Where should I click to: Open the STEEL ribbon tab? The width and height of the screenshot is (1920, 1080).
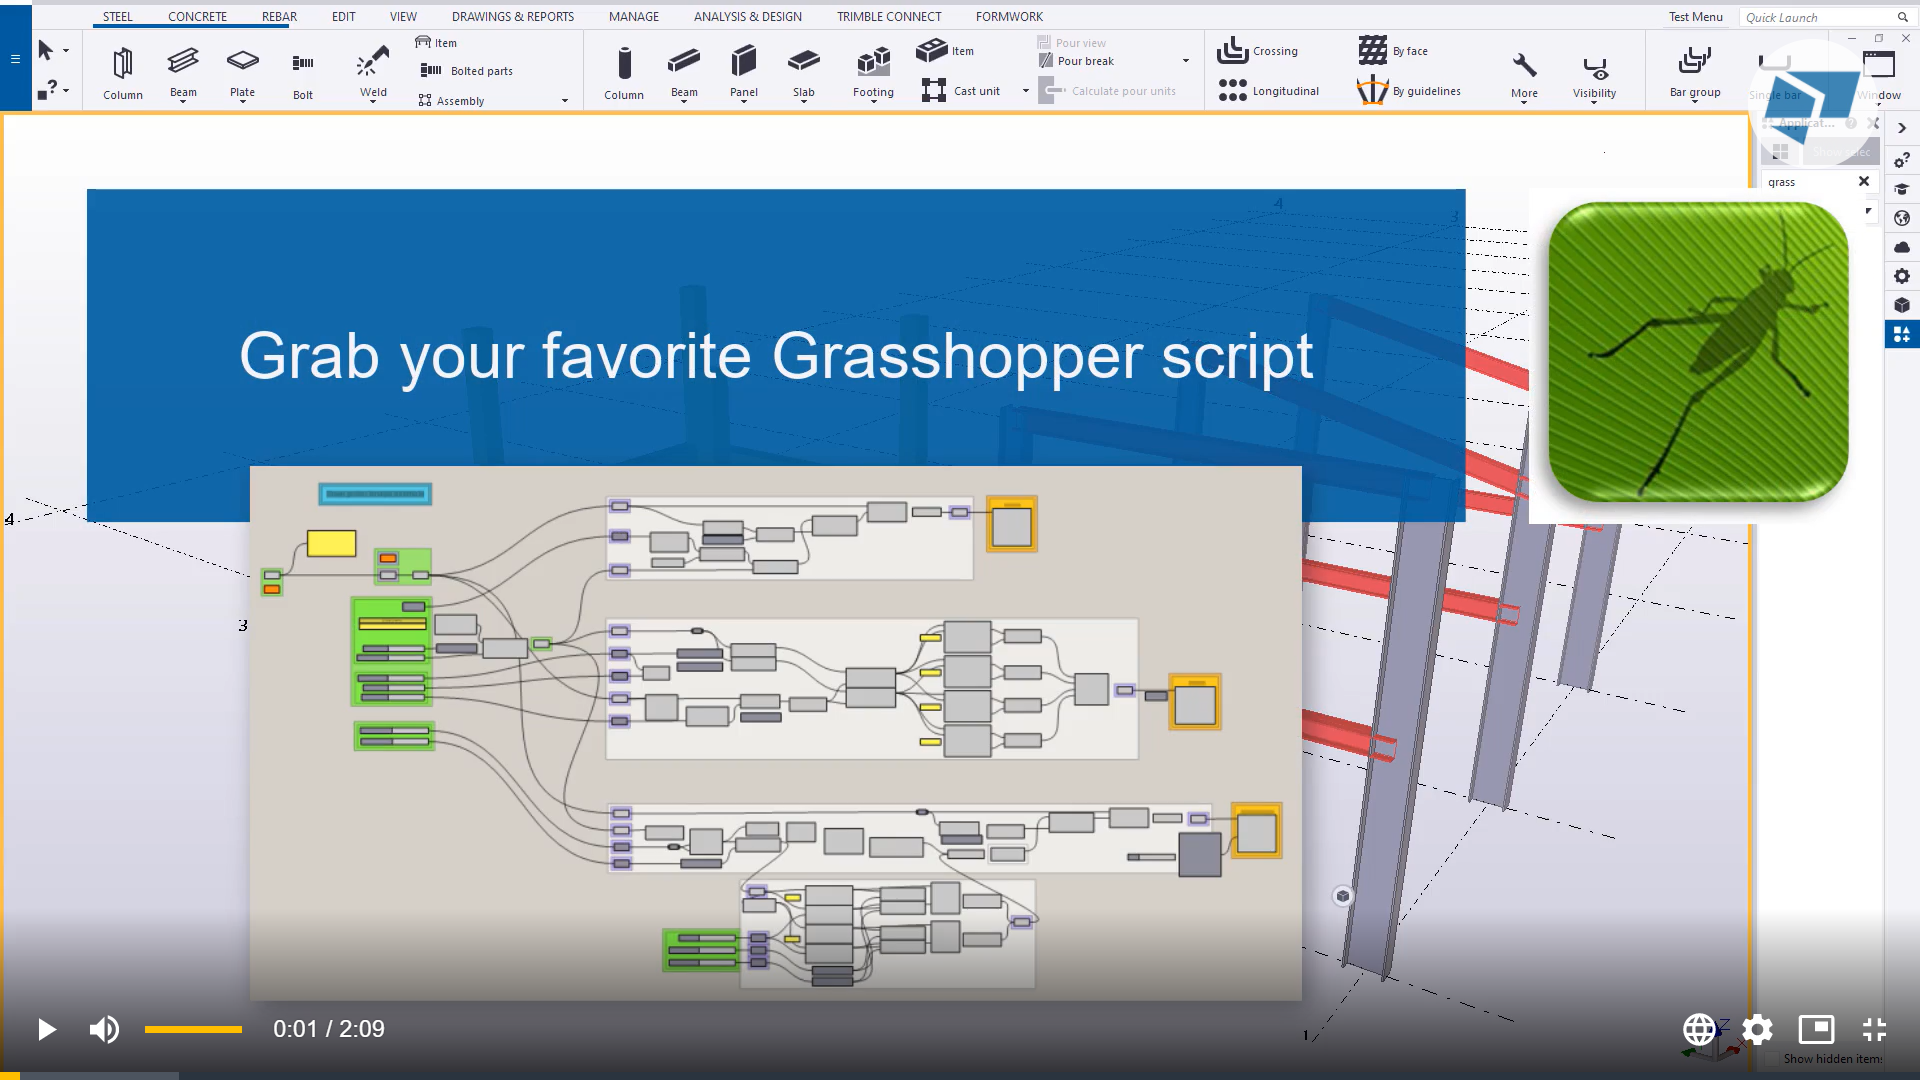pos(117,17)
